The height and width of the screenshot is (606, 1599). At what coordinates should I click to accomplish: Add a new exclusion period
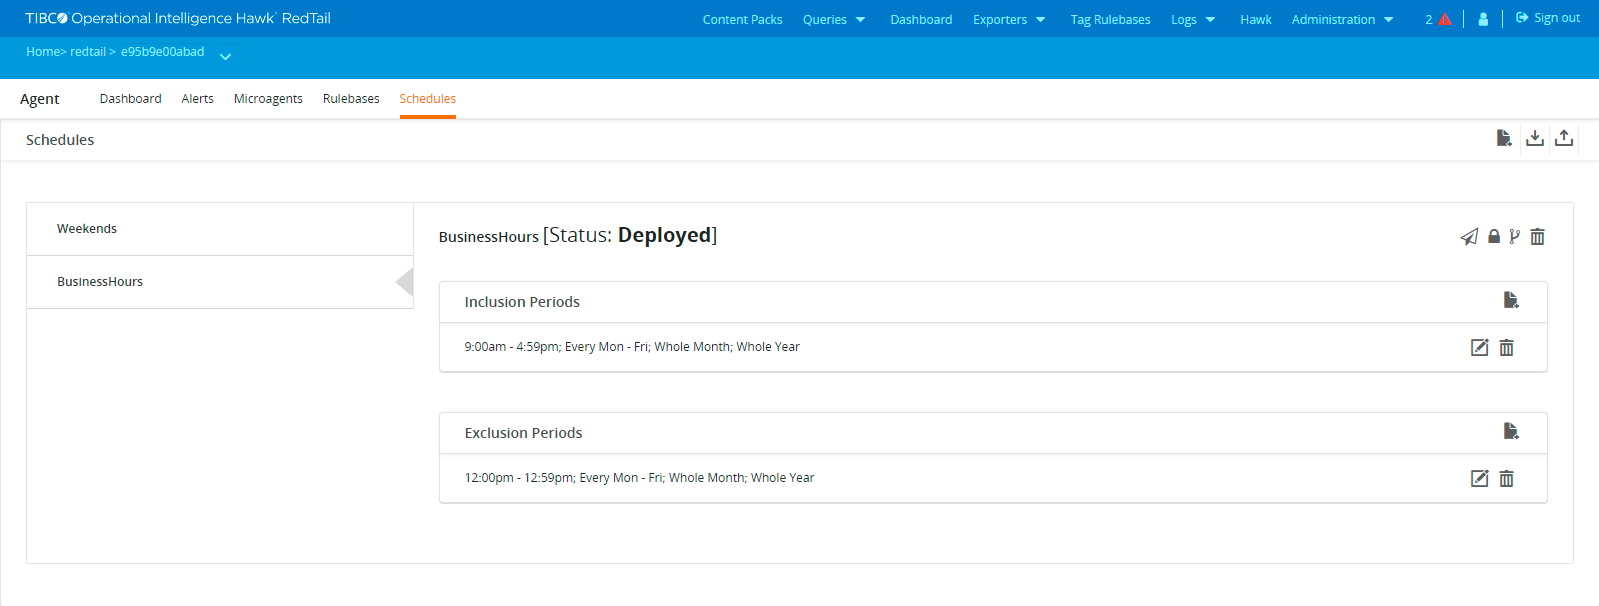tap(1511, 431)
